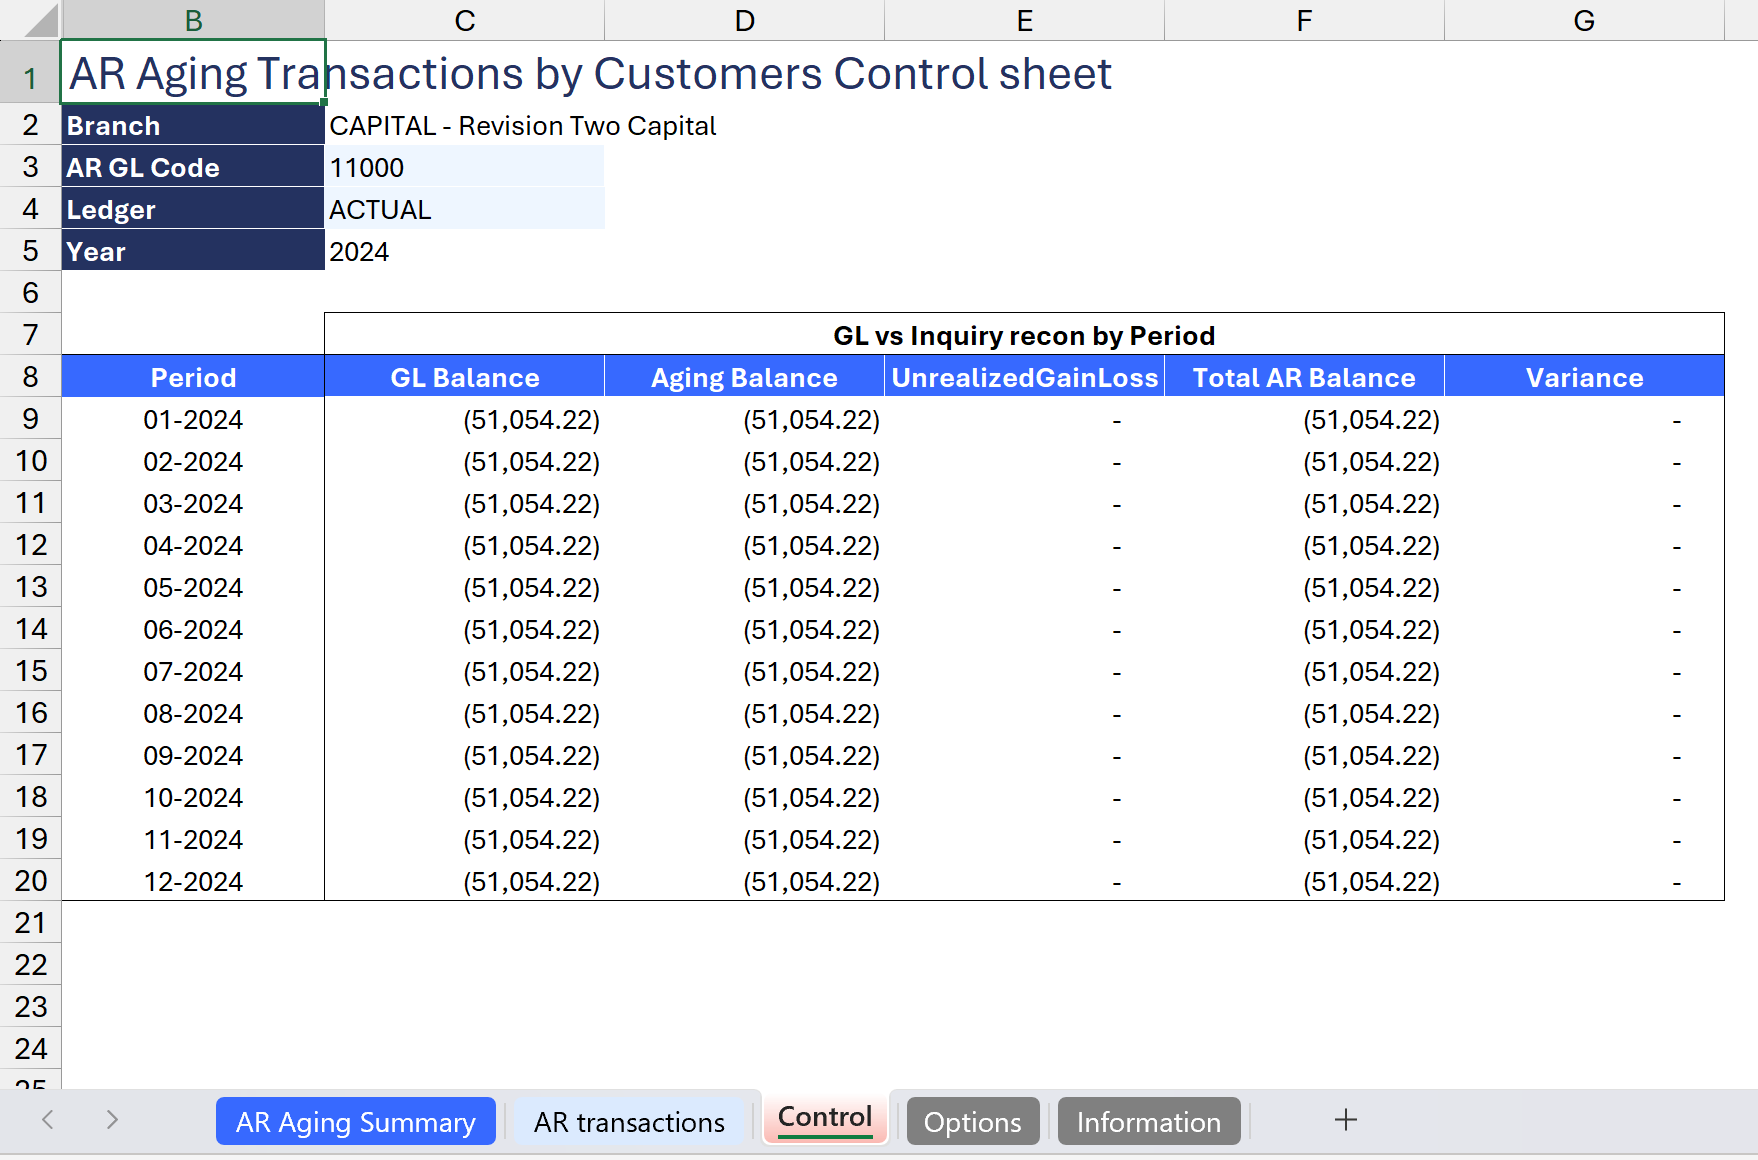The image size is (1758, 1160).
Task: Select column F header
Action: [x=1304, y=21]
